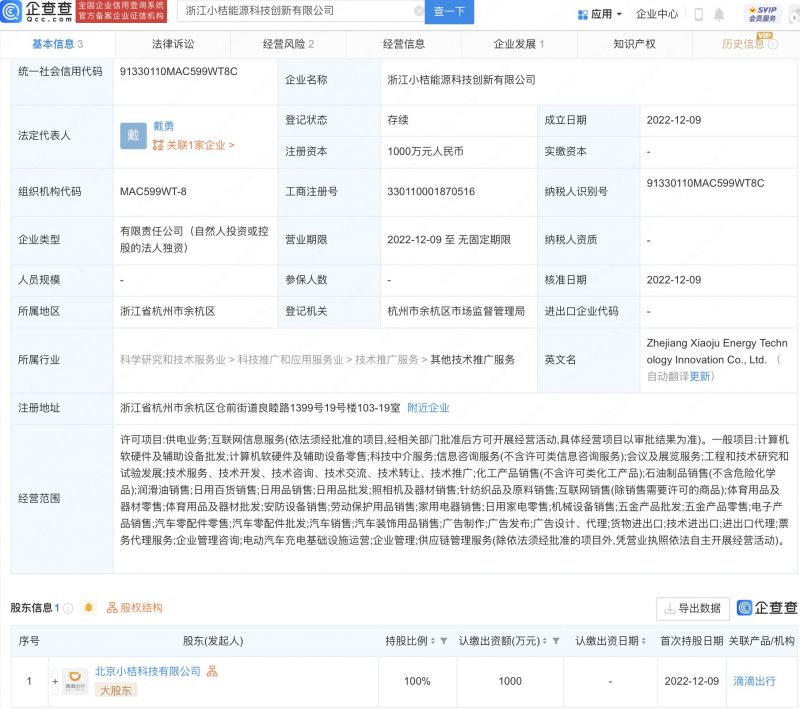Click the DiDi logo thumbnail of the shareholder
The height and width of the screenshot is (709, 800).
[x=75, y=681]
